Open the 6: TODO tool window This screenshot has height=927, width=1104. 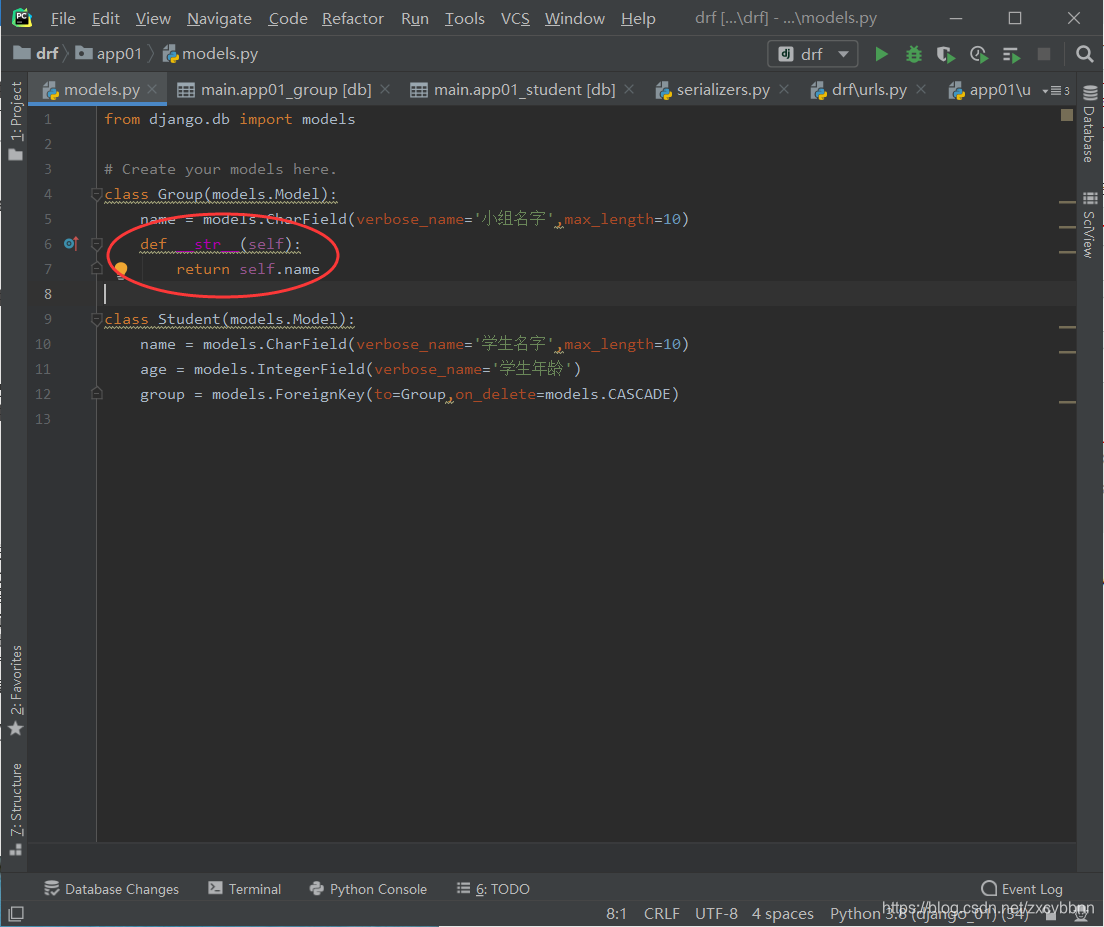(x=493, y=889)
